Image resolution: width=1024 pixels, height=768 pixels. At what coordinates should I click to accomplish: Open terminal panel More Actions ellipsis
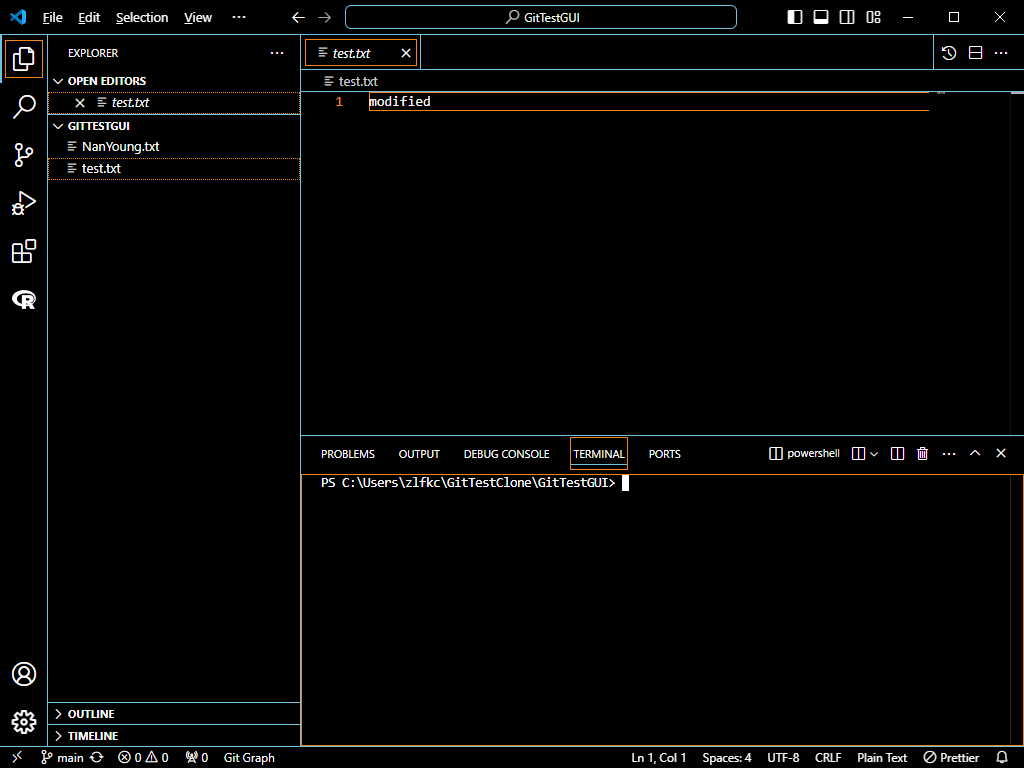[x=949, y=453]
